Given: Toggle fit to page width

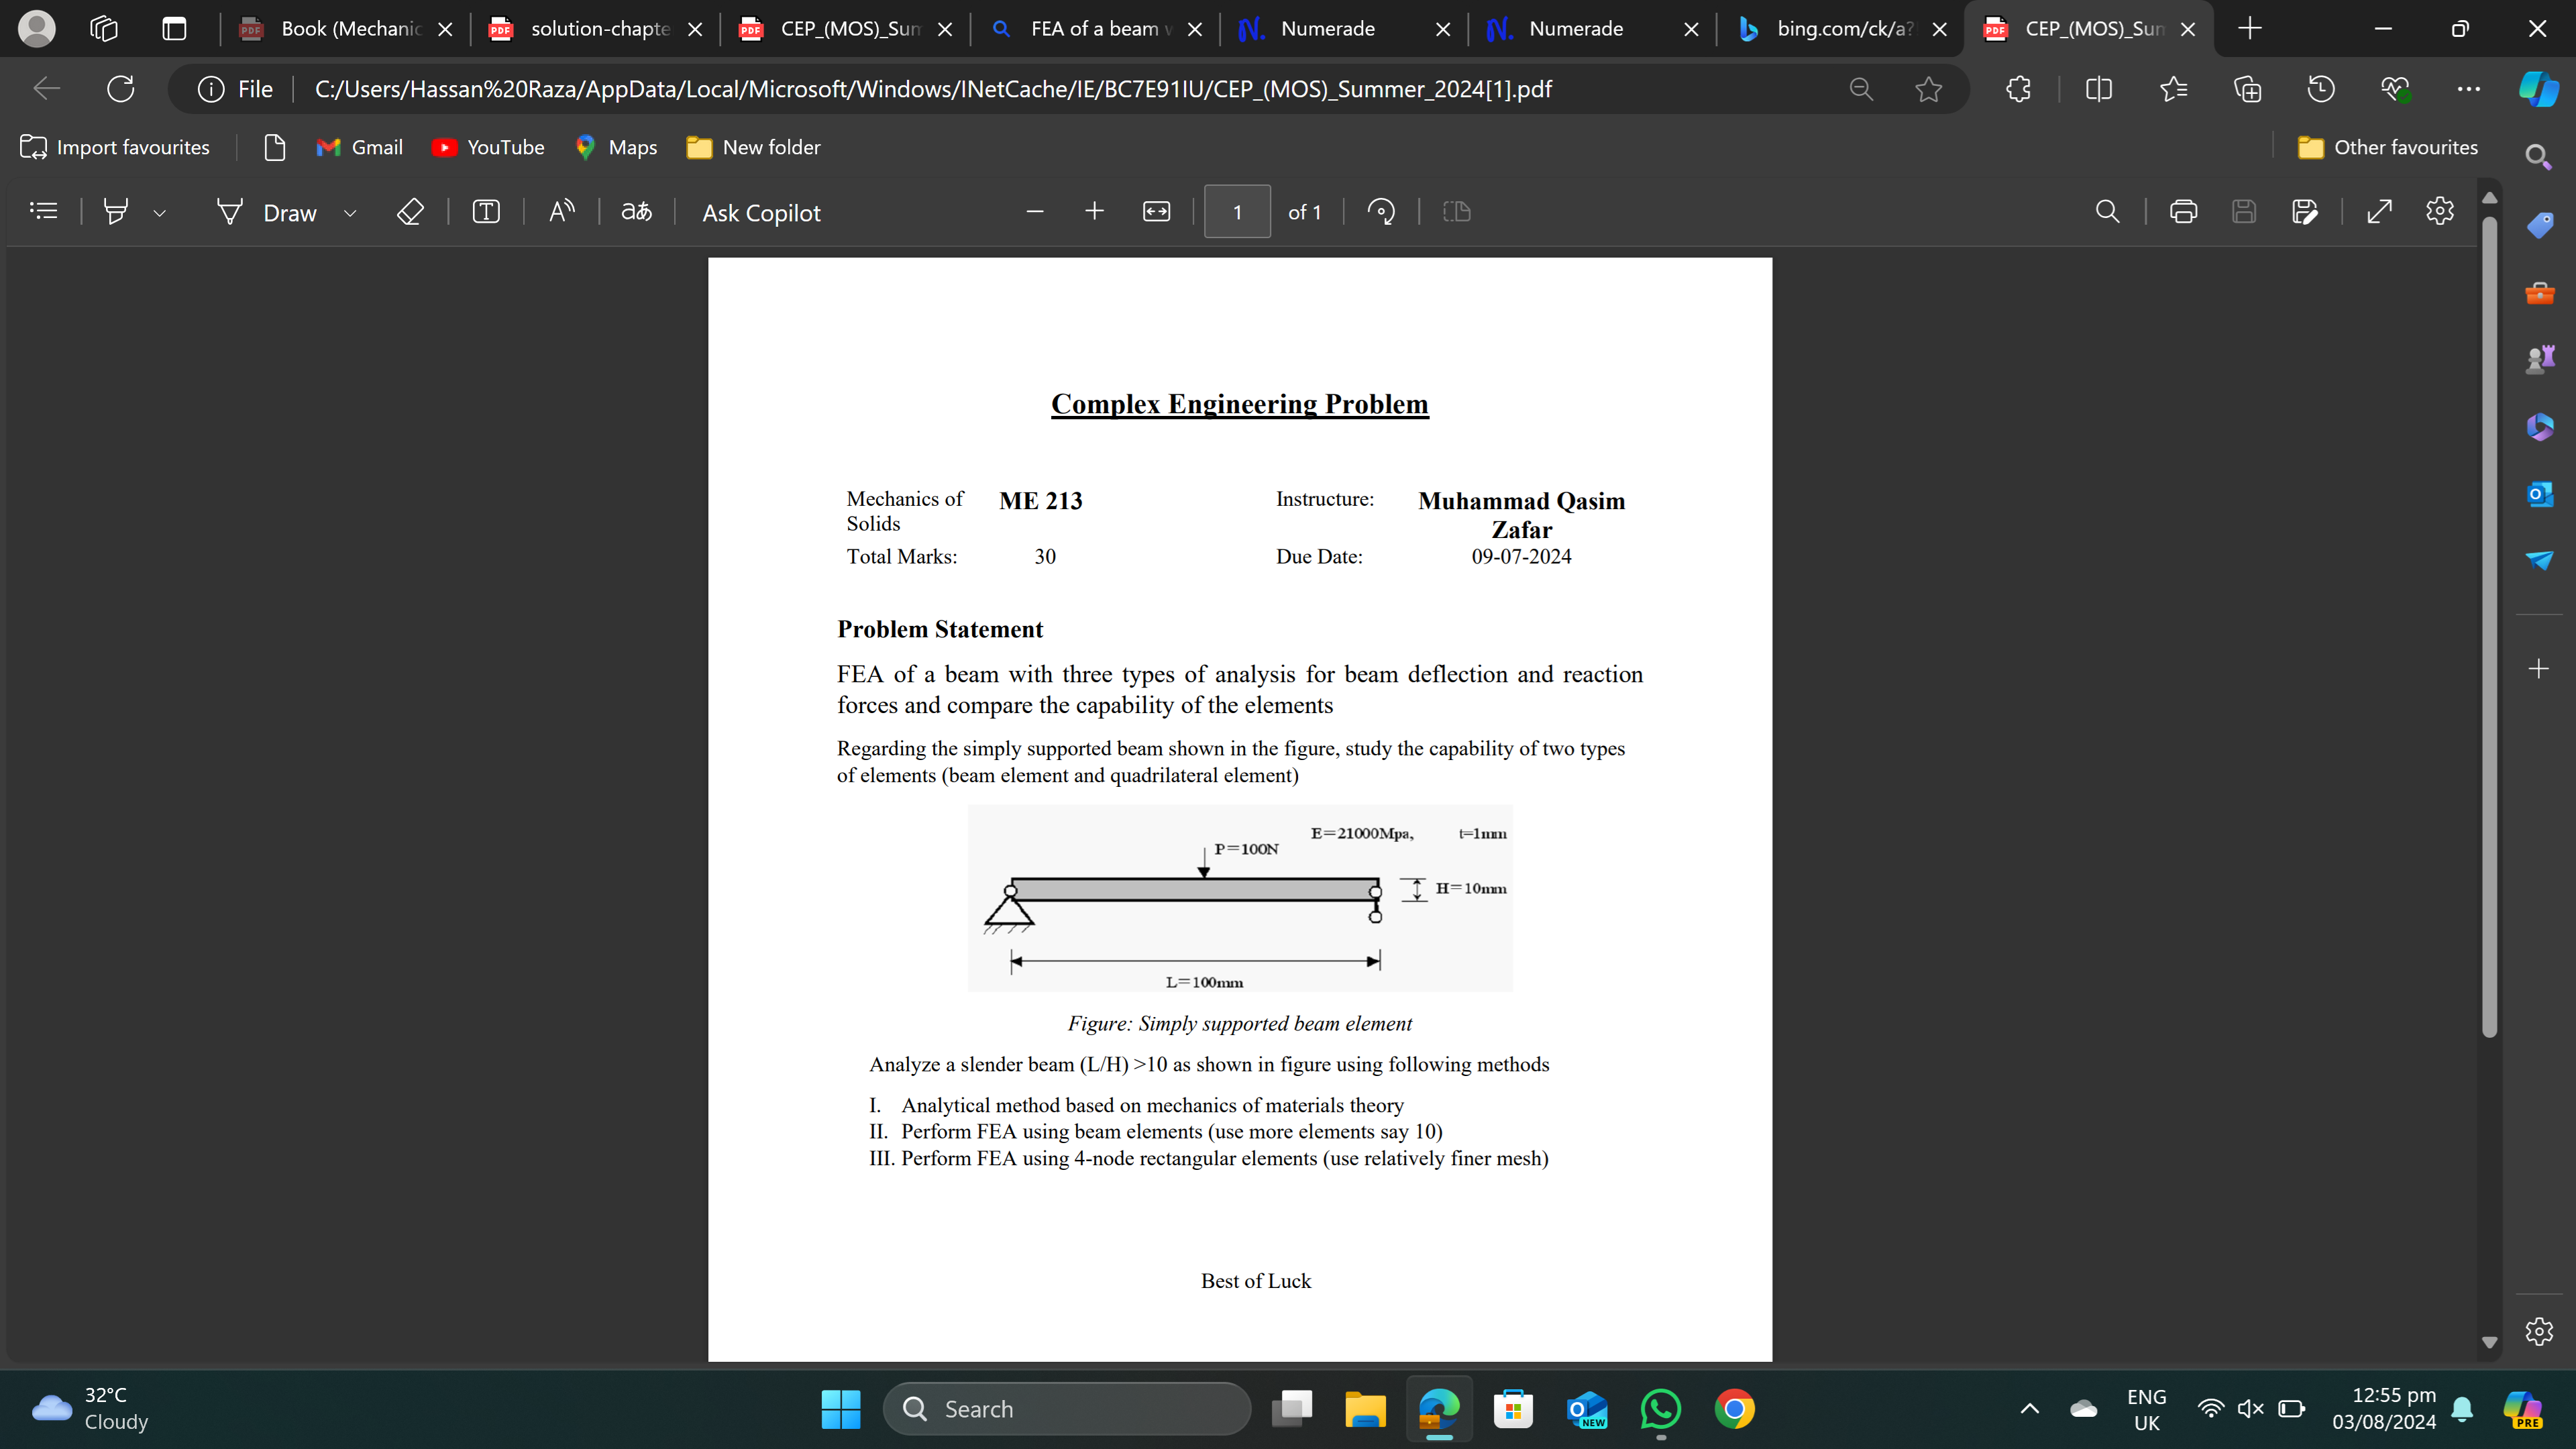Looking at the screenshot, I should pyautogui.click(x=1157, y=211).
